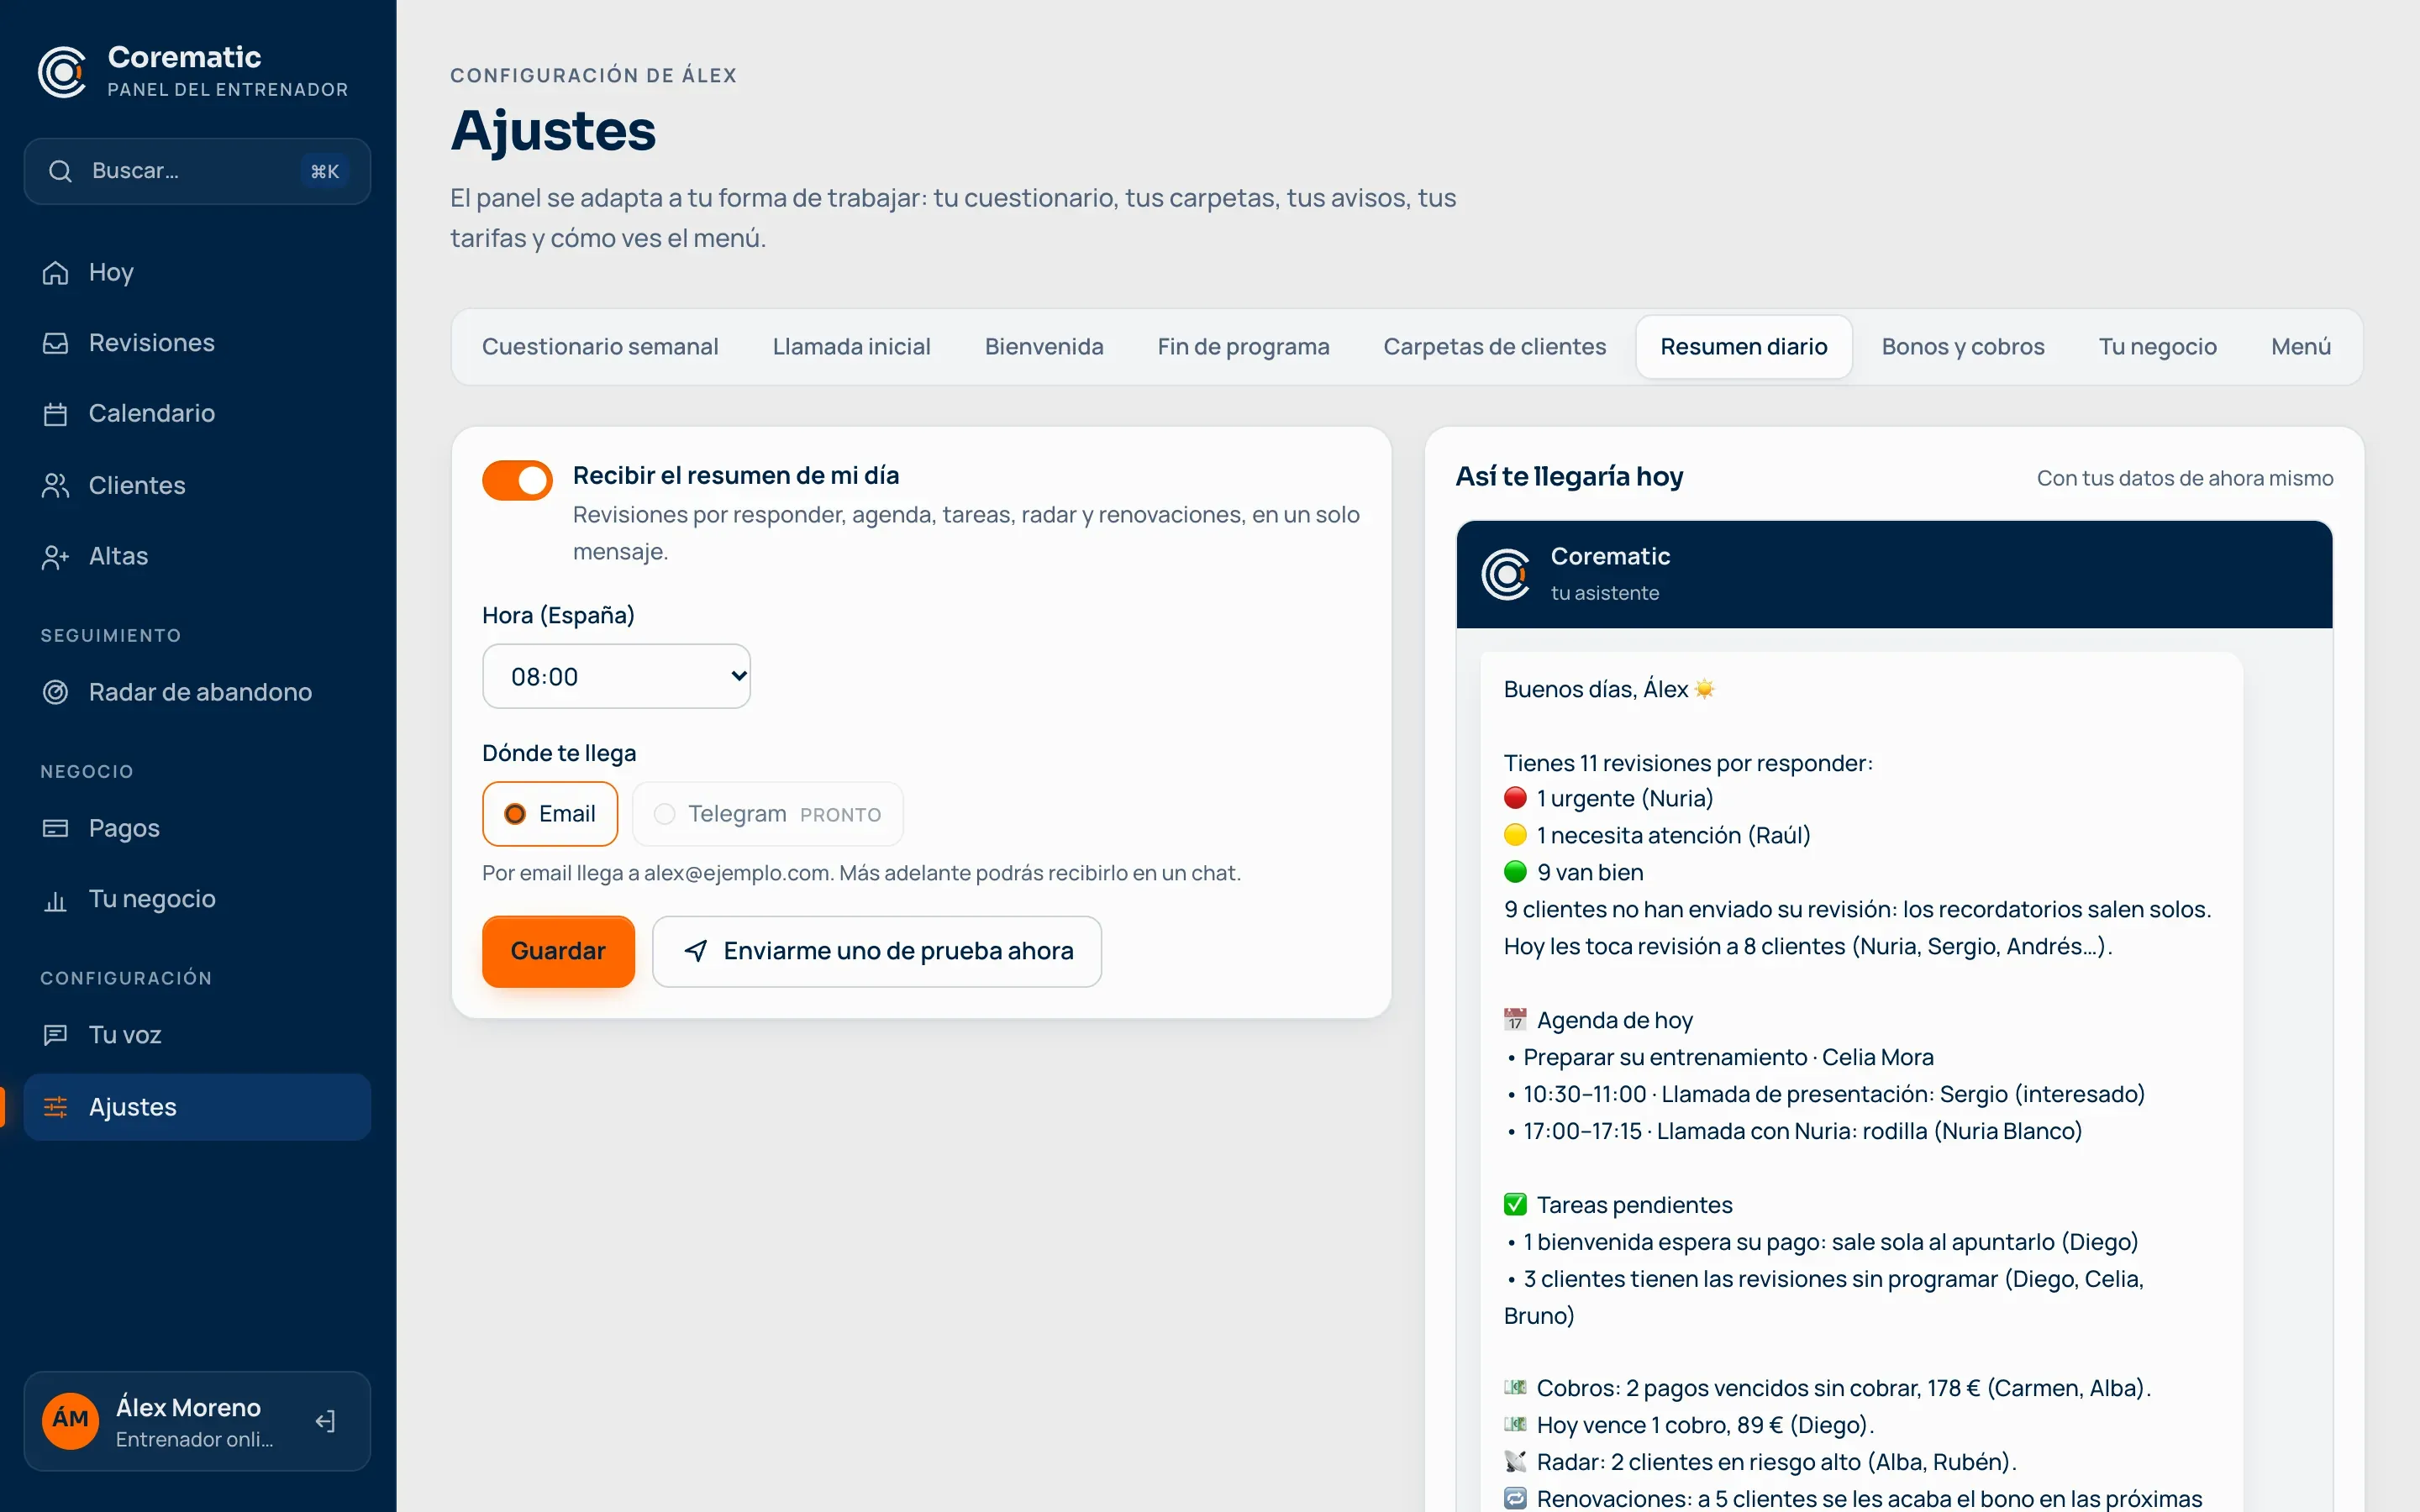2420x1512 pixels.
Task: Open Clientes via its people icon
Action: pyautogui.click(x=55, y=485)
